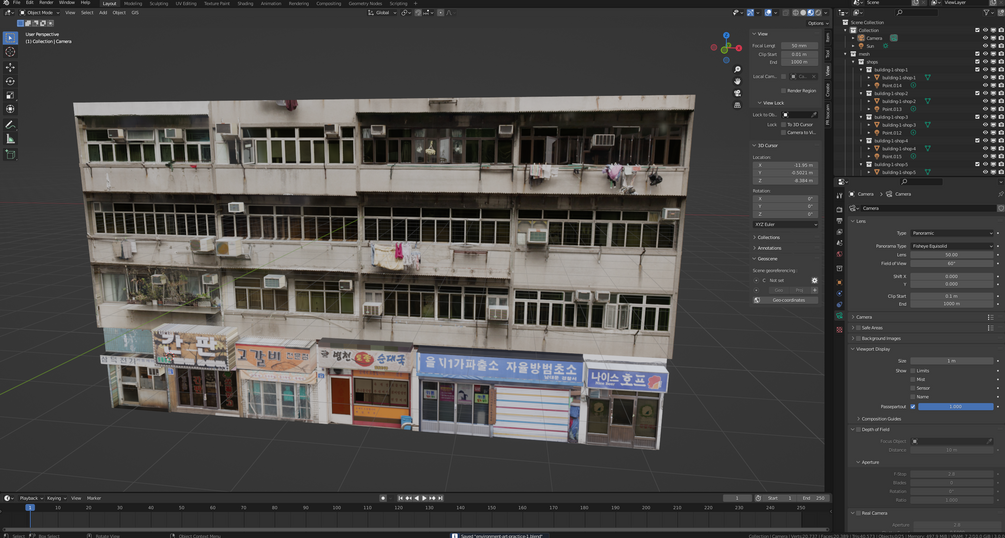Open the Output properties tab icon
1005x538 pixels.
click(x=840, y=221)
